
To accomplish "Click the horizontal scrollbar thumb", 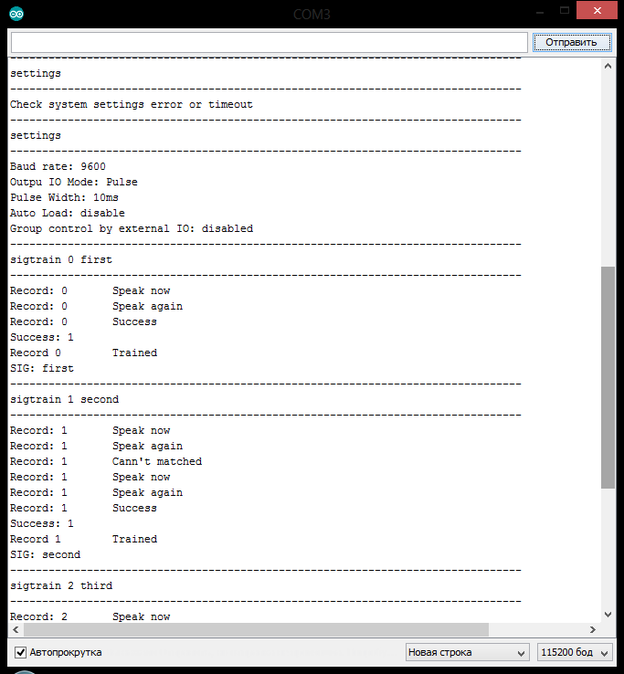I will pyautogui.click(x=256, y=630).
